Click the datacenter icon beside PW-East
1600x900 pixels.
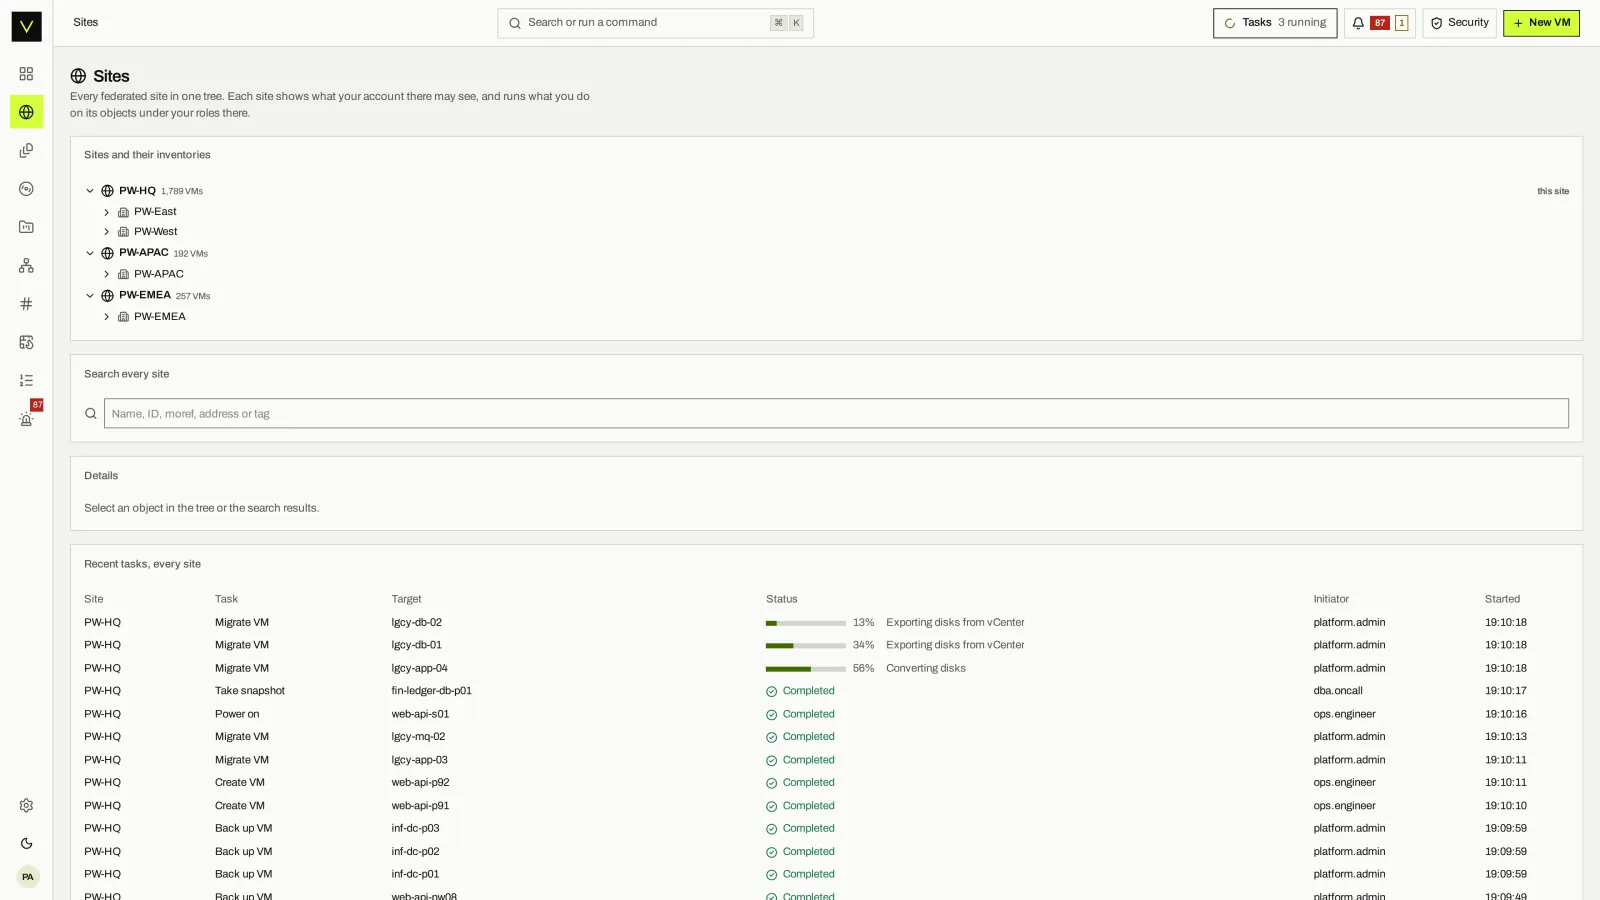coord(123,212)
